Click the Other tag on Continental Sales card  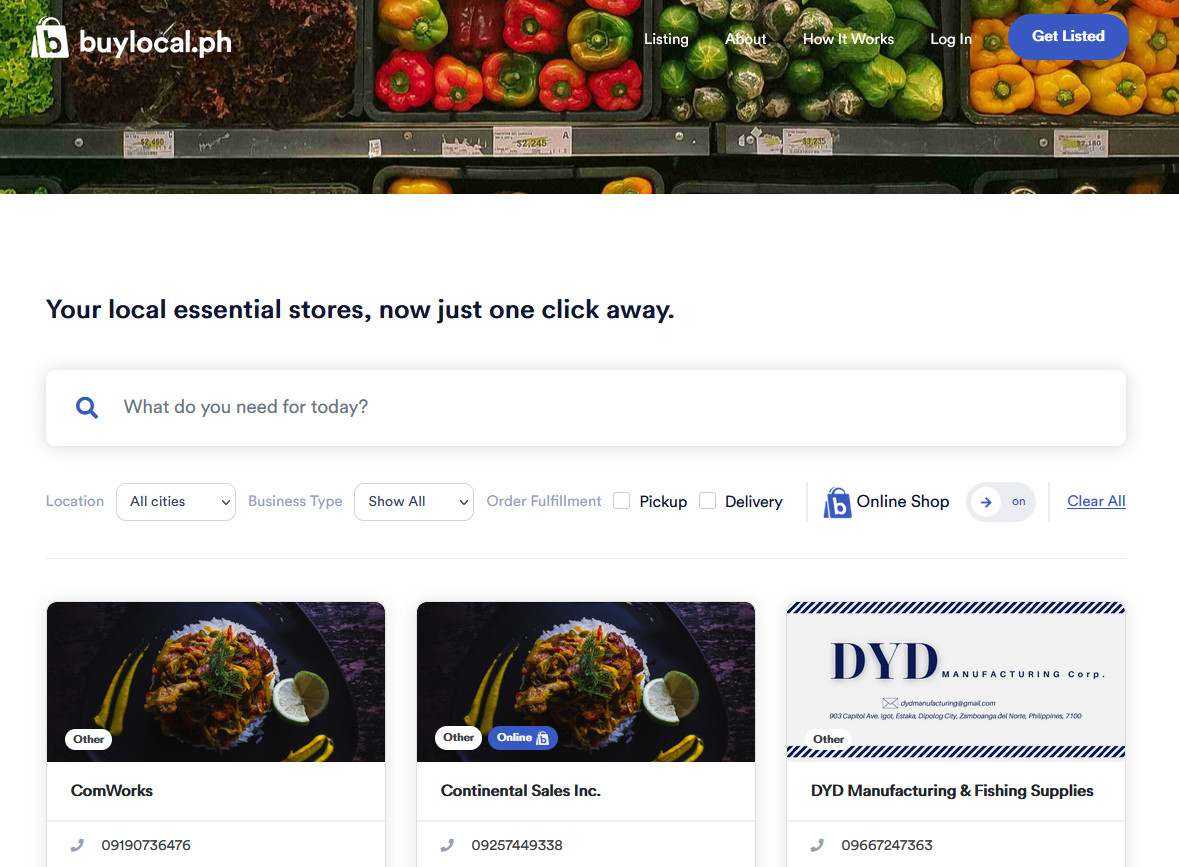point(459,738)
